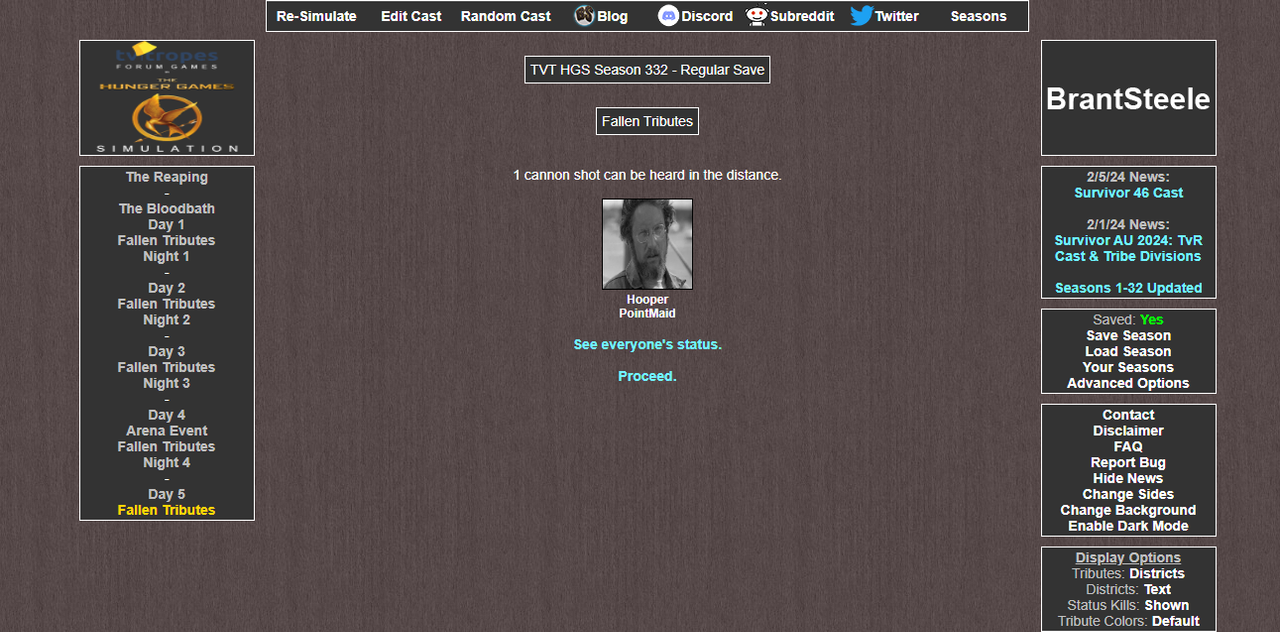Open Survivor AU 2024 TvR news link
This screenshot has width=1280, height=632.
[1128, 248]
